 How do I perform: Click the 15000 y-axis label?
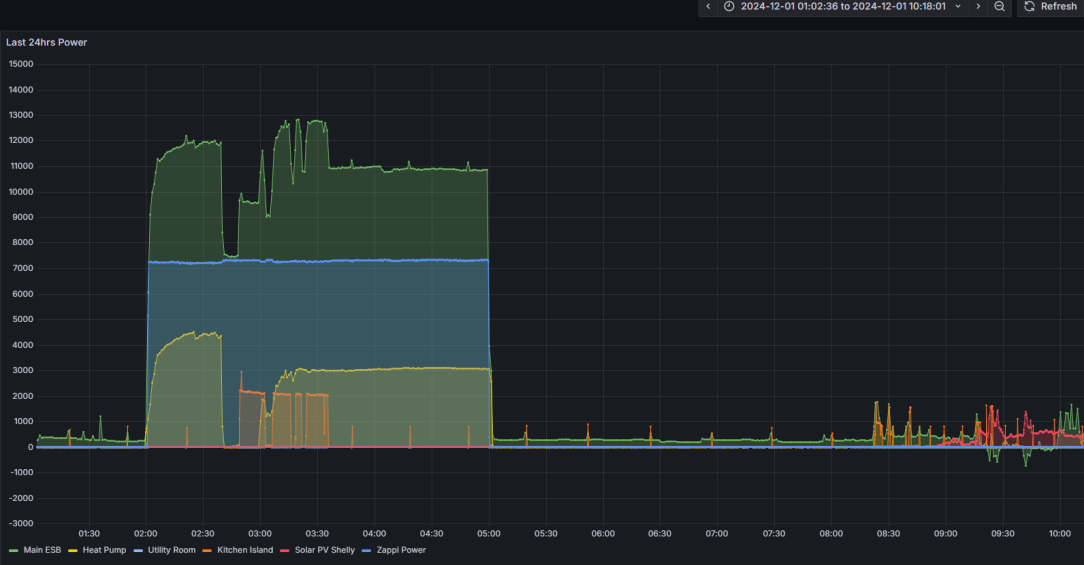(21, 64)
